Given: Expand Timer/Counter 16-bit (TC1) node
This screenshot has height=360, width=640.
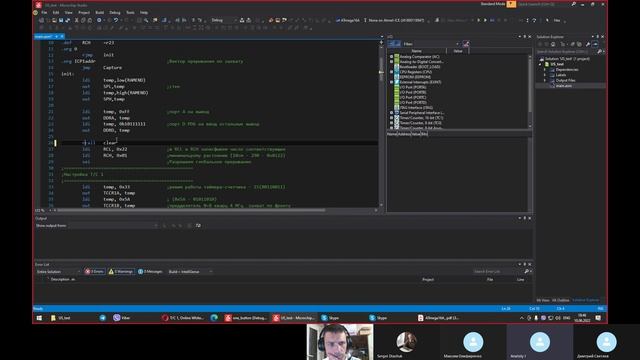Looking at the screenshot, I should point(391,118).
